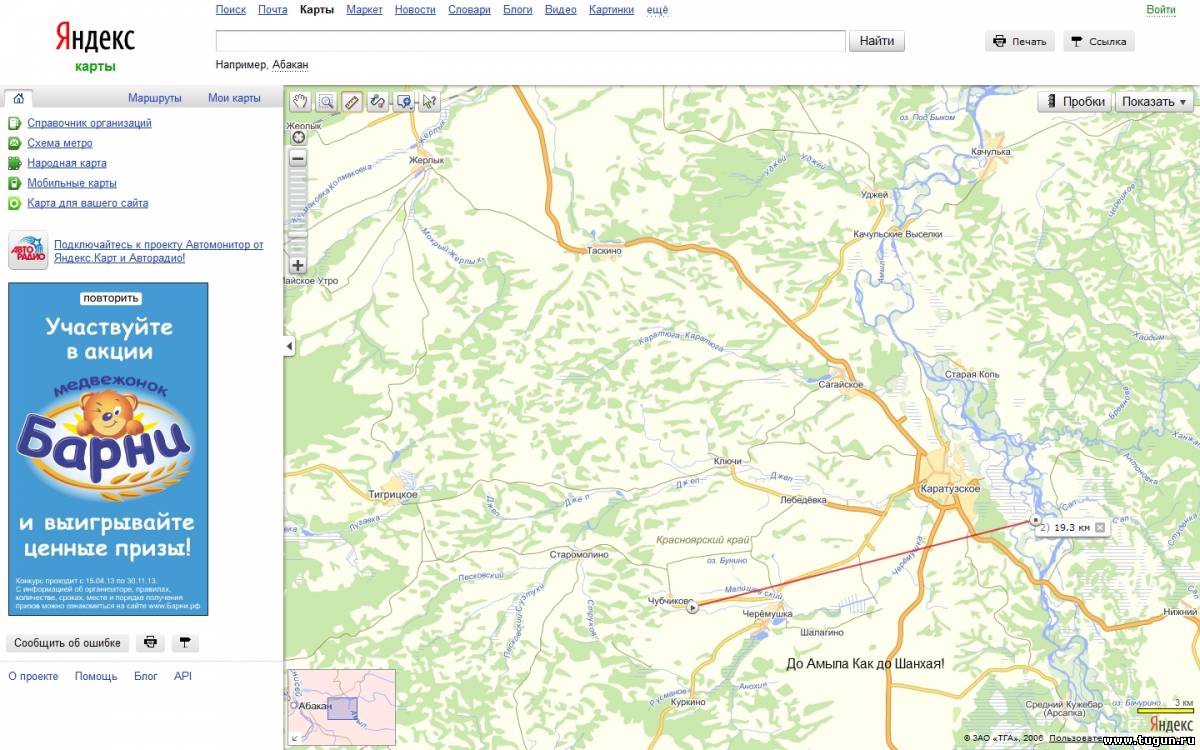The image size is (1200, 750).
Task: Open the Автомонитор project link
Action: pos(159,251)
